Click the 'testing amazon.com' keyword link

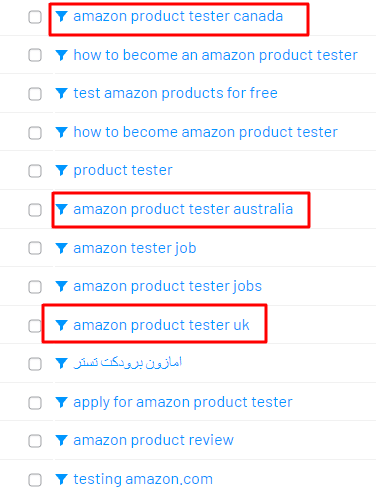(143, 479)
